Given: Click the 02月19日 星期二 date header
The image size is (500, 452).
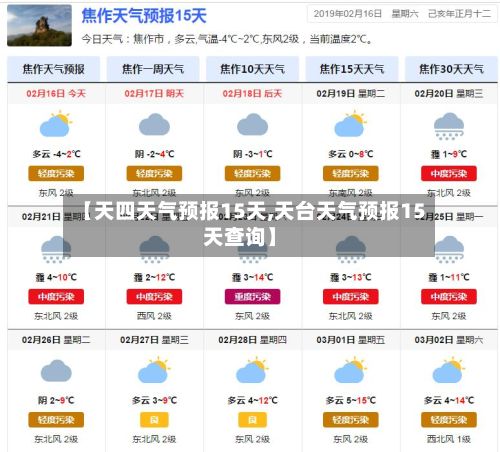Looking at the screenshot, I should pyautogui.click(x=351, y=93).
